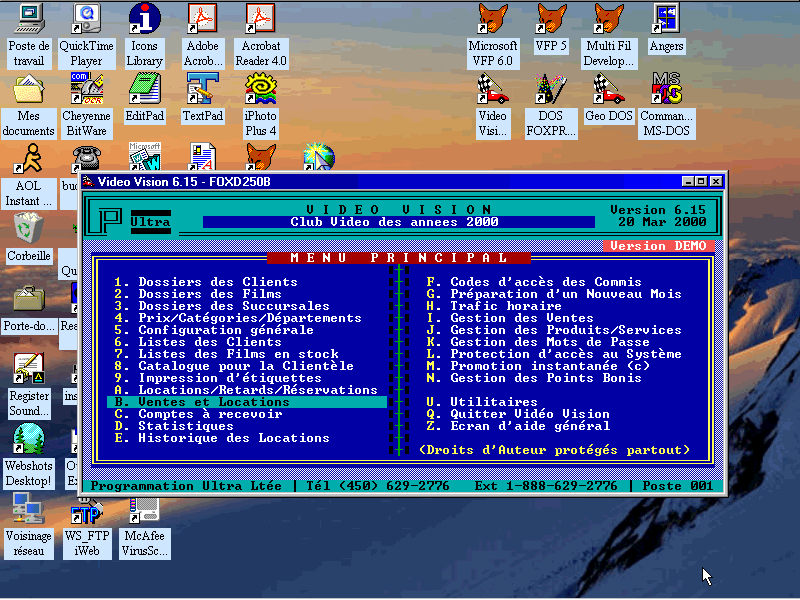
Task: Click the Microsoft VFP 6.0 fox icon
Action: point(493,20)
